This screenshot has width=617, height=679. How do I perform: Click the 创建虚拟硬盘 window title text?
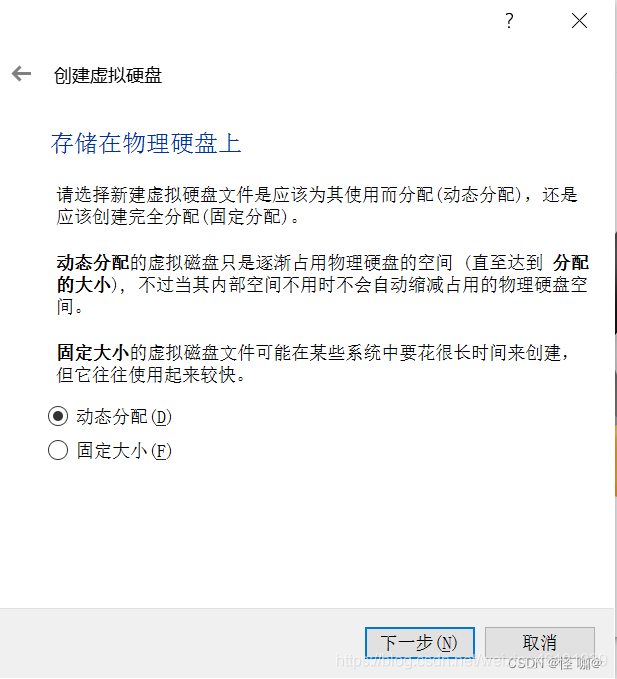coord(108,75)
